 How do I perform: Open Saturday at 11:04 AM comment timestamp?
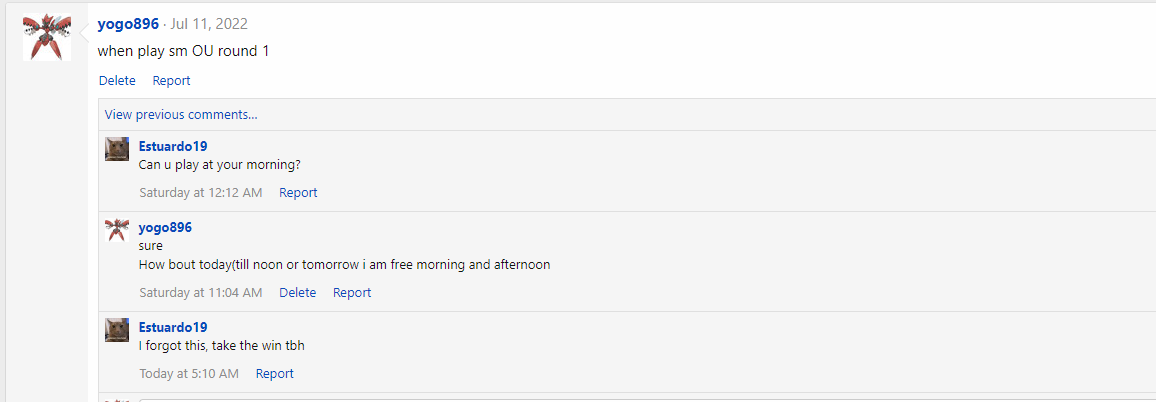200,293
